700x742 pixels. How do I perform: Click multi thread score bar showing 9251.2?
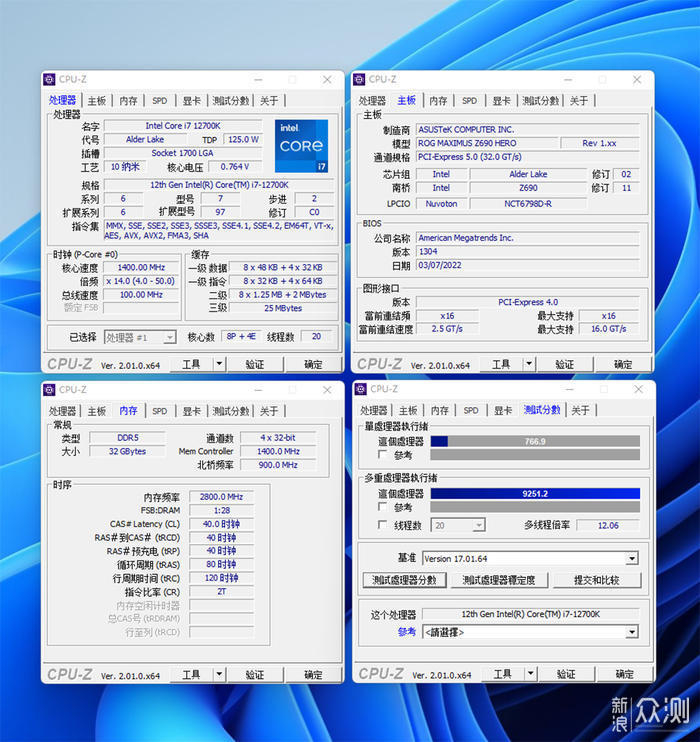click(535, 494)
